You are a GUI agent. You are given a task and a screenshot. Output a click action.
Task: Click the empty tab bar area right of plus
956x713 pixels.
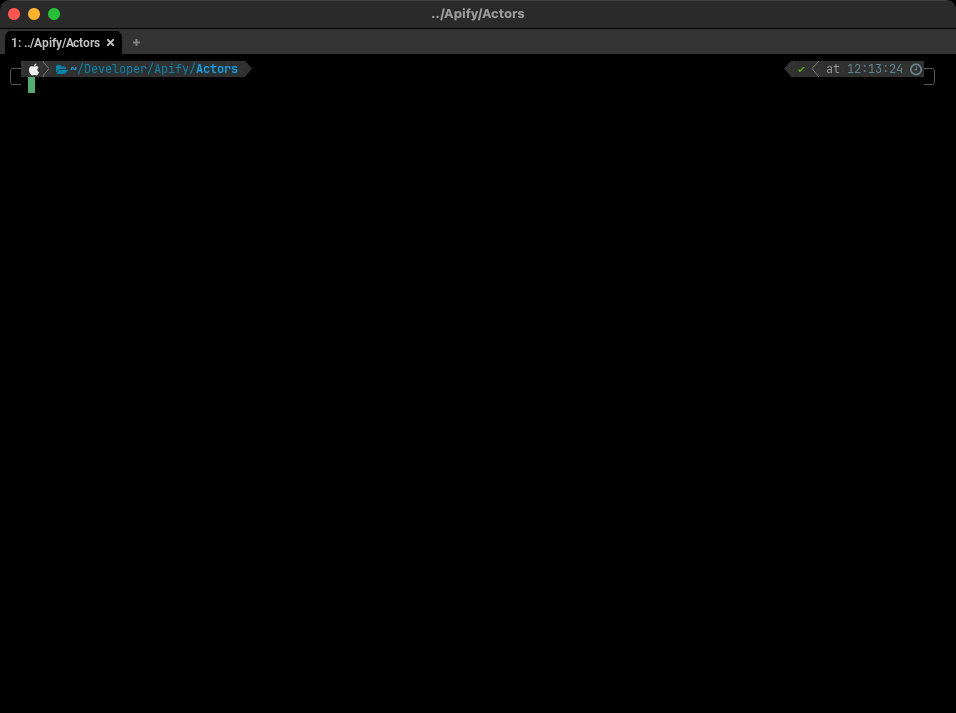550,43
